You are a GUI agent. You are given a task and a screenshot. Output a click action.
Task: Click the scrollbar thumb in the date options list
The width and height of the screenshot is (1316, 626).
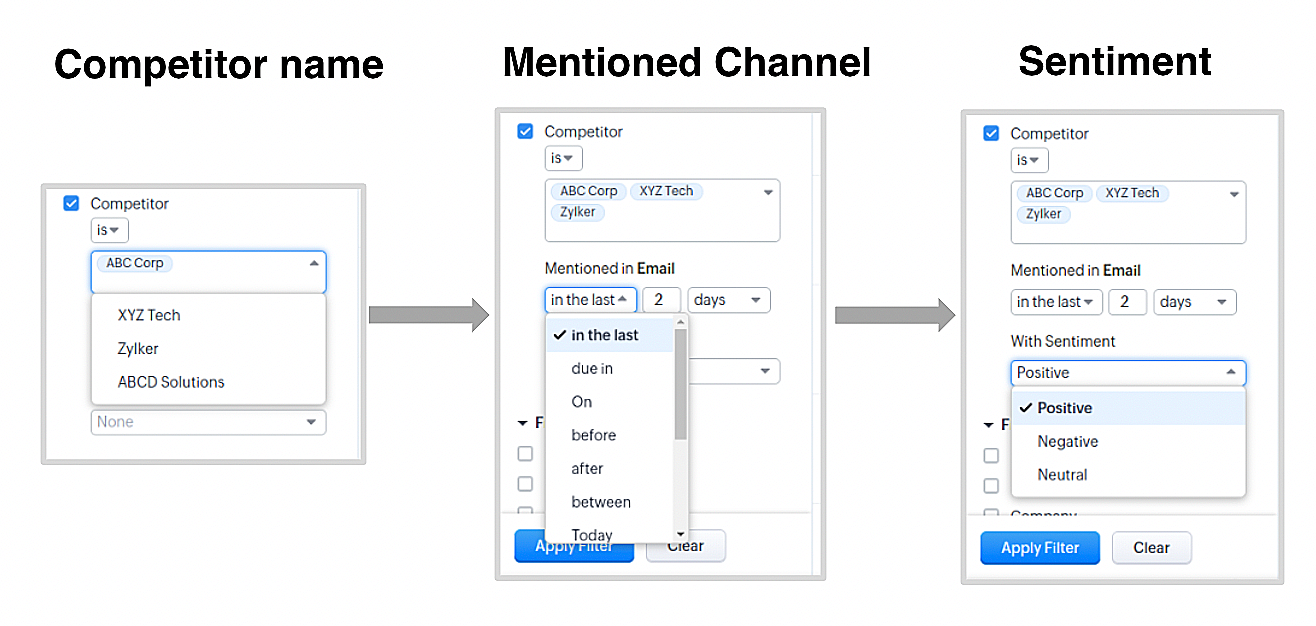[681, 385]
